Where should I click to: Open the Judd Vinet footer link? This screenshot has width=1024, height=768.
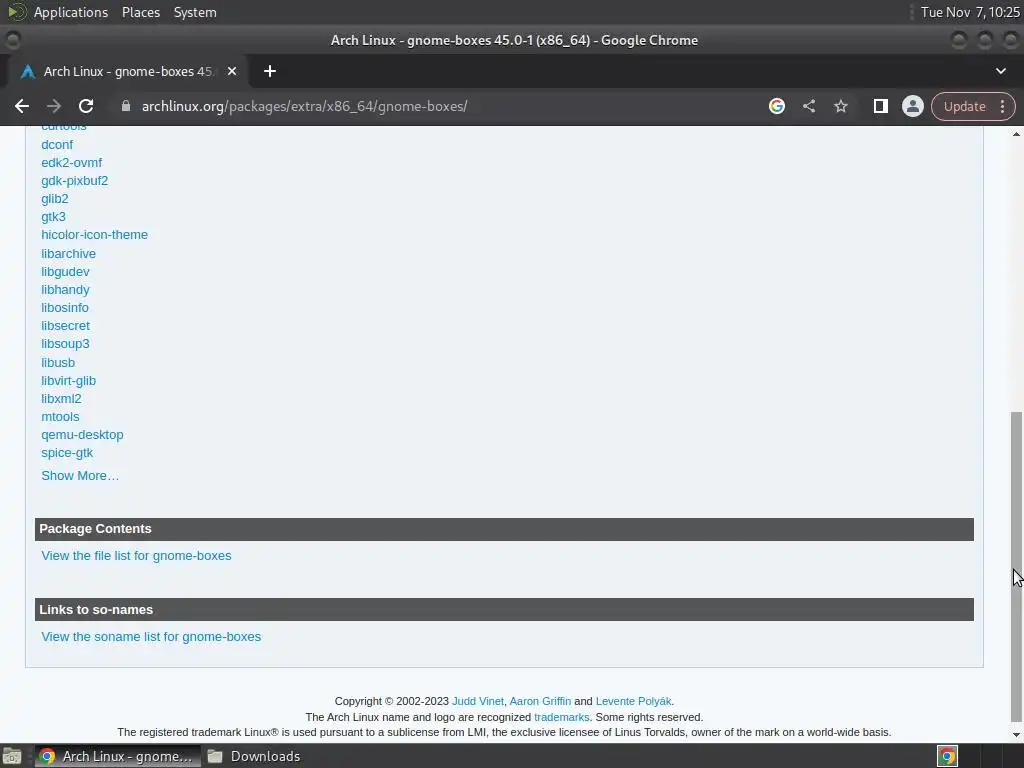tap(477, 701)
